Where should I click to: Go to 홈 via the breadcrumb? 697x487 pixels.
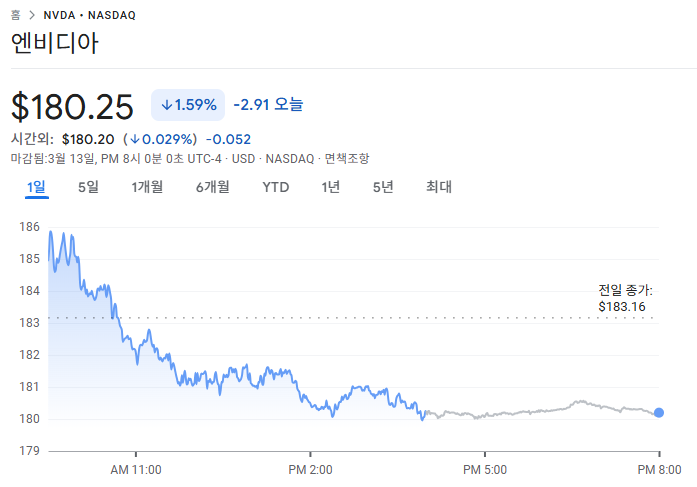tap(15, 15)
